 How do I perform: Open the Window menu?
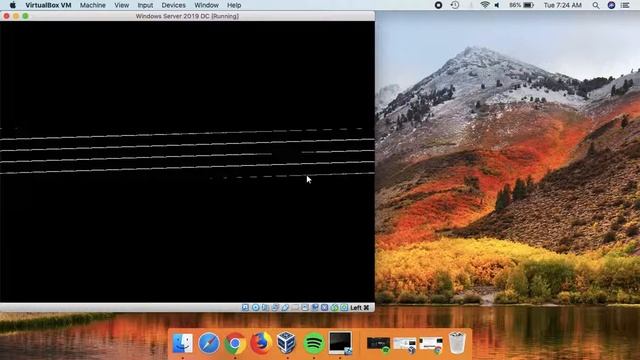(207, 5)
